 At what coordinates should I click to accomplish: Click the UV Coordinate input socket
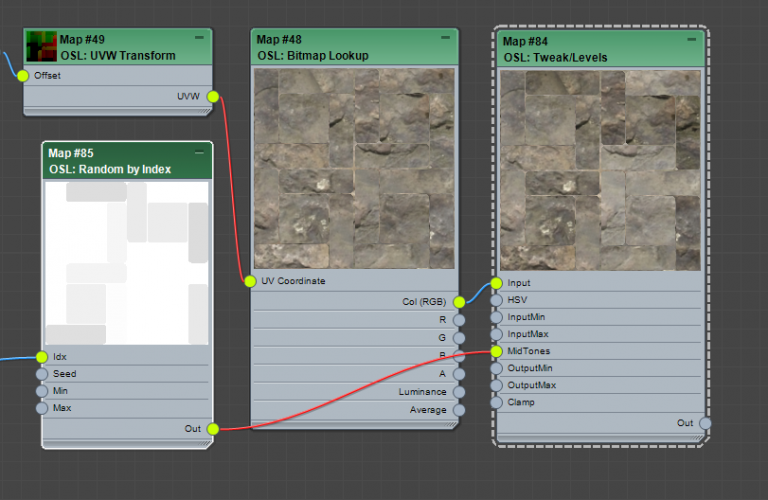[250, 281]
